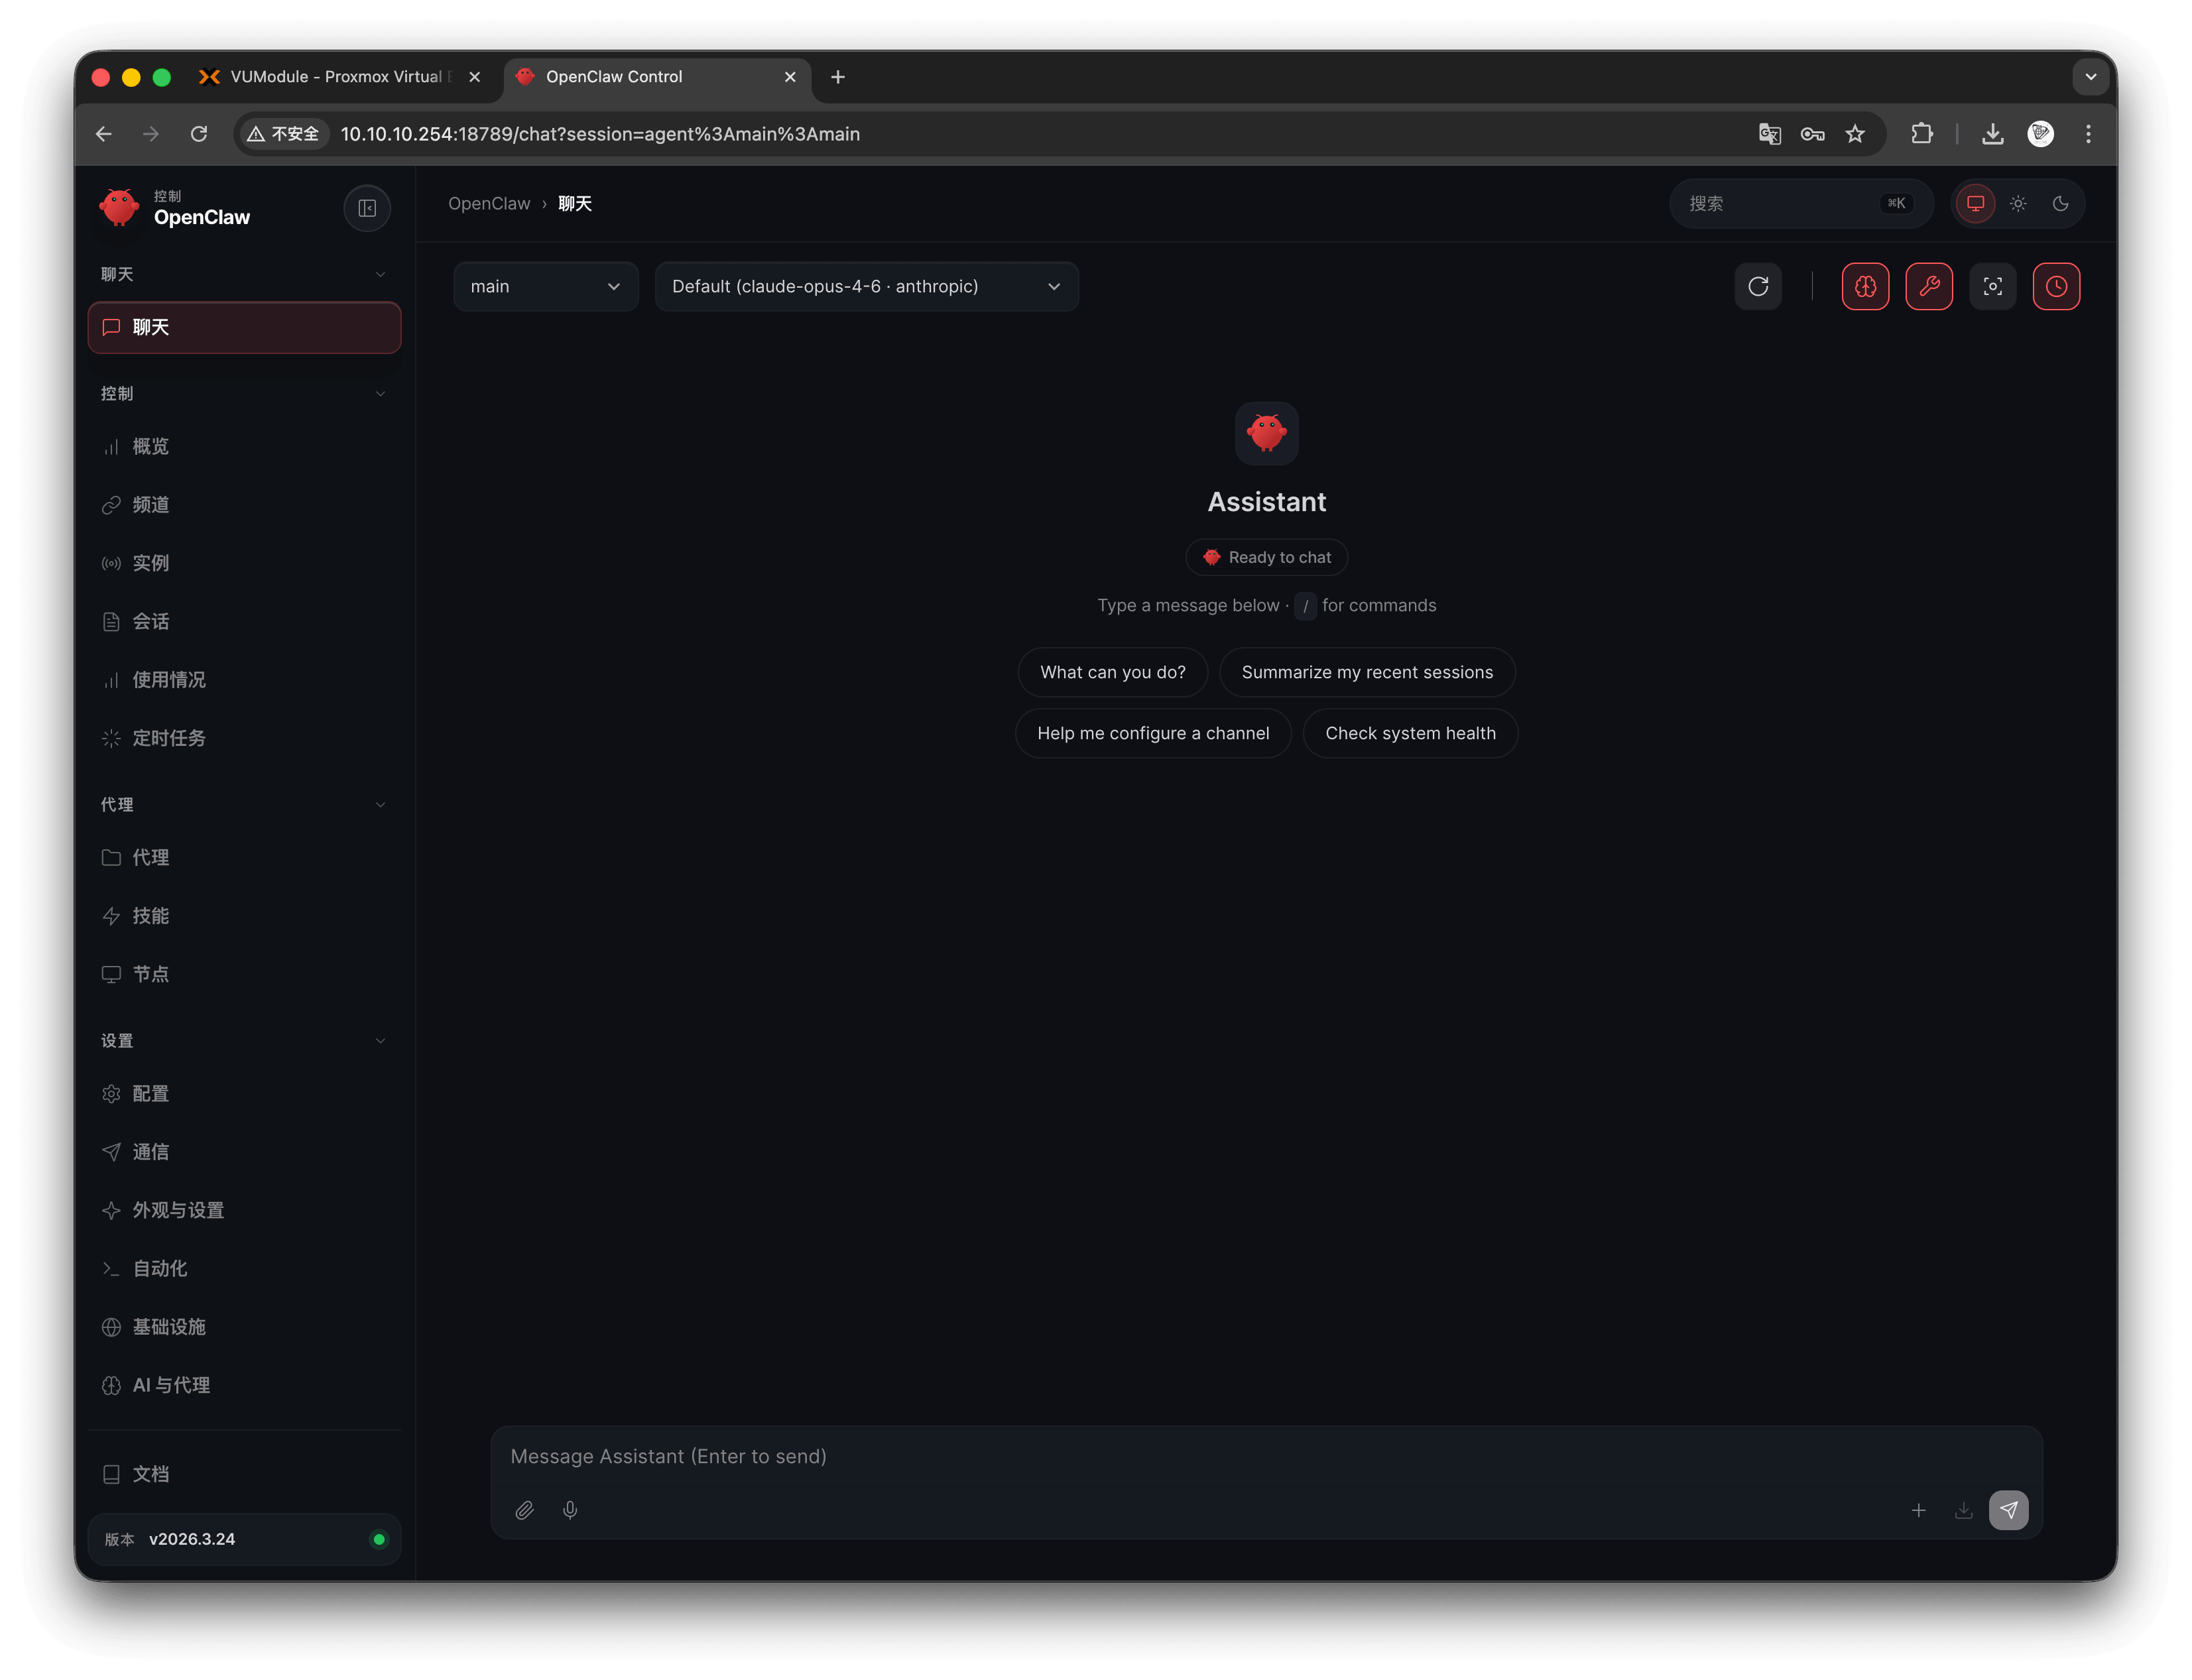Click the OpenClaw logo in sidebar
This screenshot has height=1680, width=2192.
click(119, 208)
